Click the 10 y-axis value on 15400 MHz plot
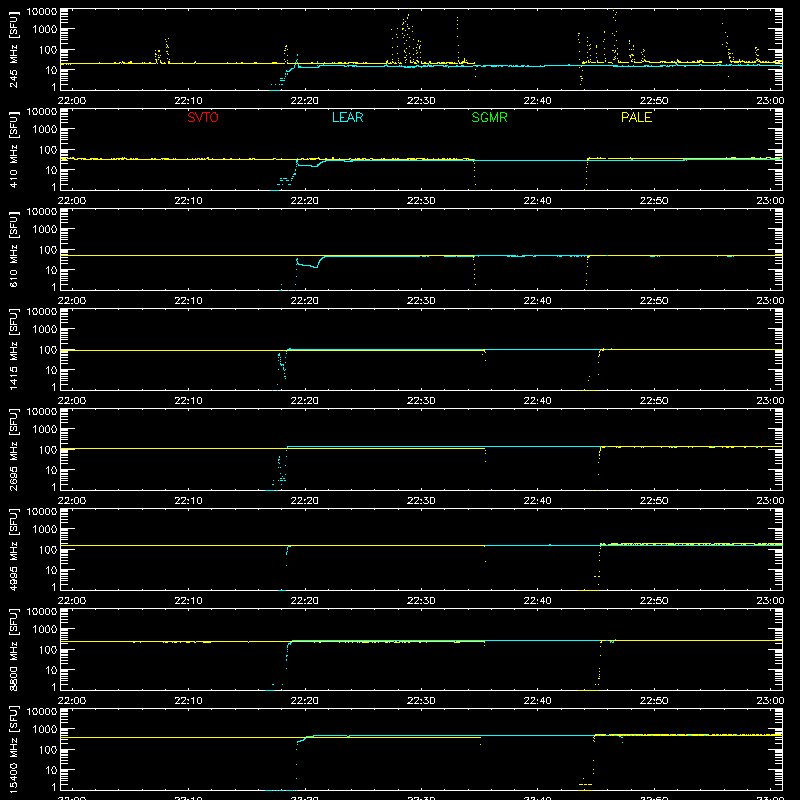 (x=51, y=770)
